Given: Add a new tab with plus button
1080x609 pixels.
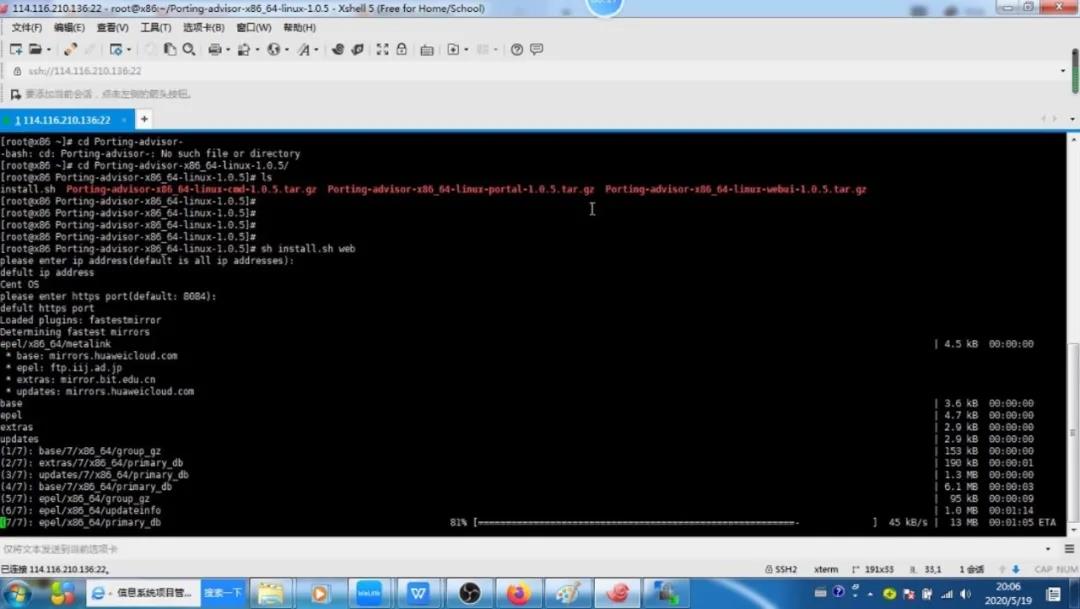Looking at the screenshot, I should pos(144,119).
